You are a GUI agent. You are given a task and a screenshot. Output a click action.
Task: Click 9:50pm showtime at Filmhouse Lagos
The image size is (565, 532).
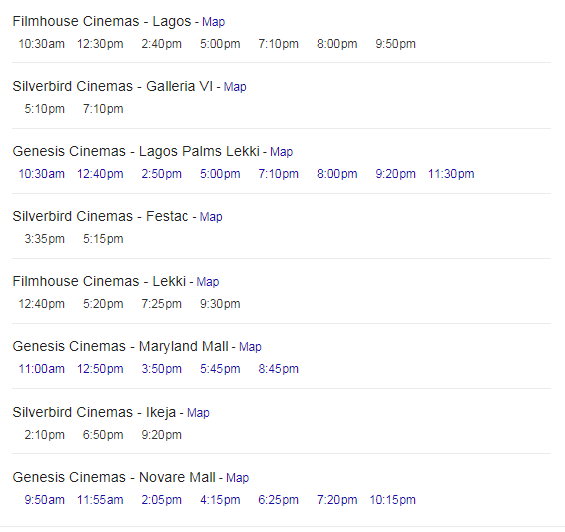point(395,44)
